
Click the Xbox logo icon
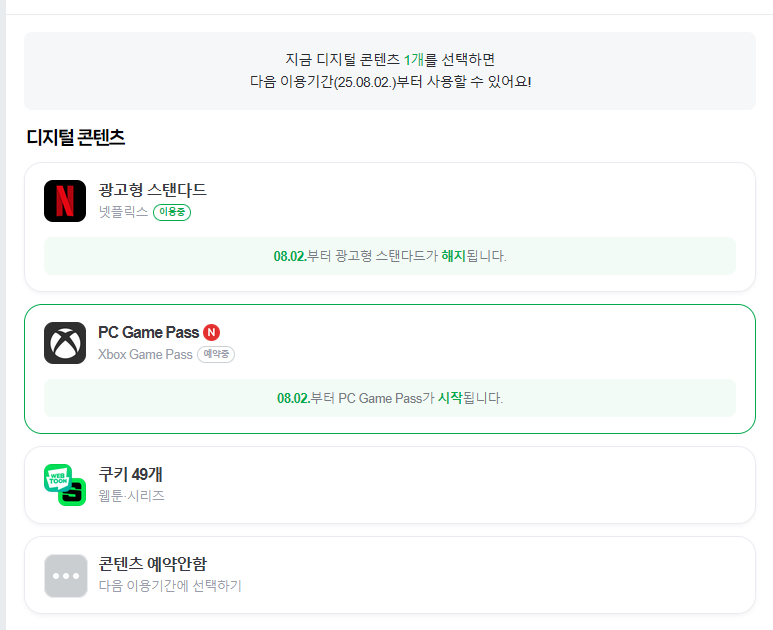(65, 343)
